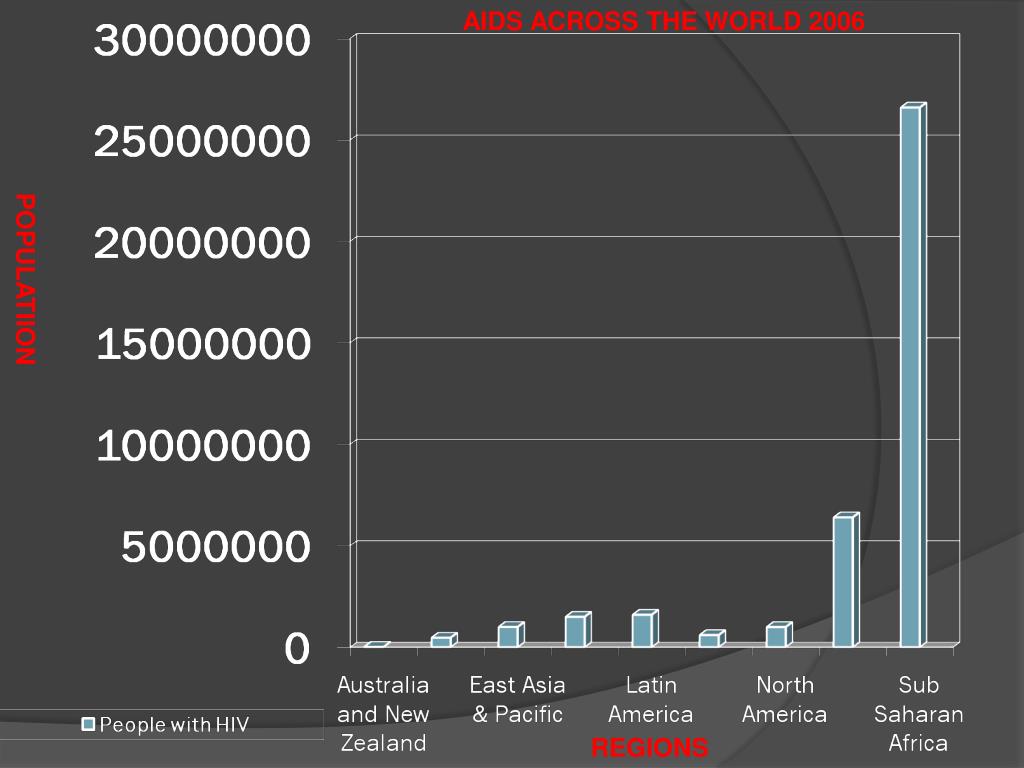Click the tallest bar above Sub Saharan Africa
1024x768 pixels.
click(913, 375)
